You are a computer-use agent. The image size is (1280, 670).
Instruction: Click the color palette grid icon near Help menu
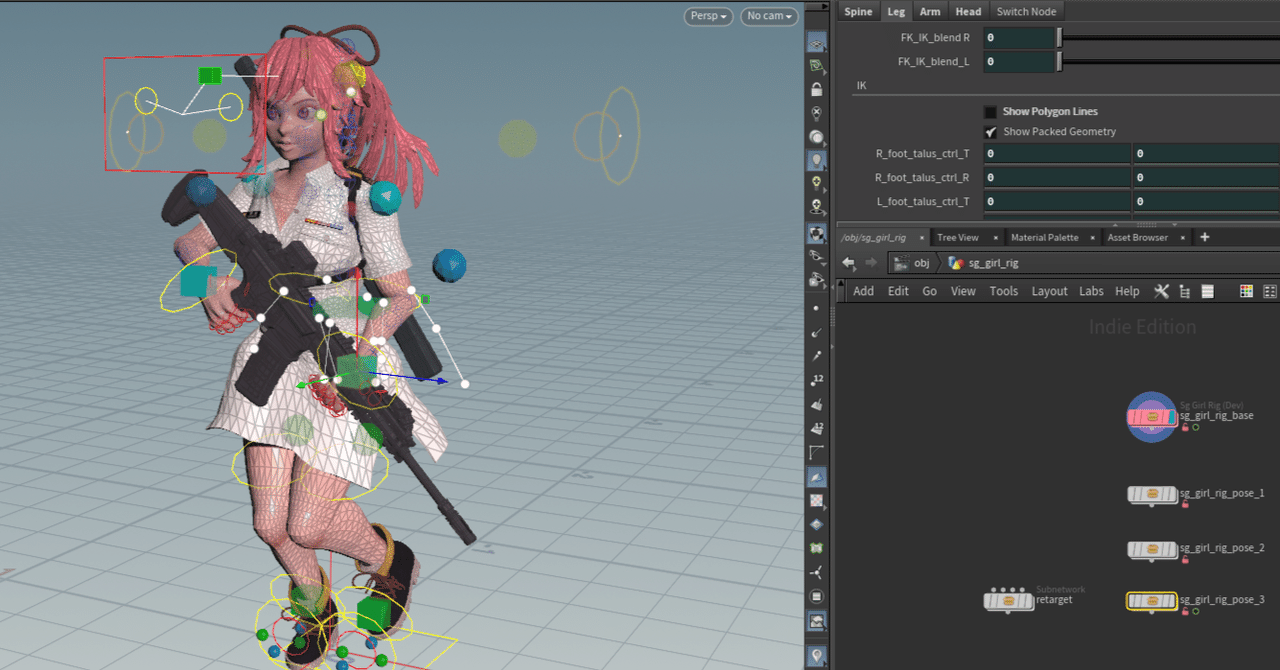click(x=1246, y=291)
